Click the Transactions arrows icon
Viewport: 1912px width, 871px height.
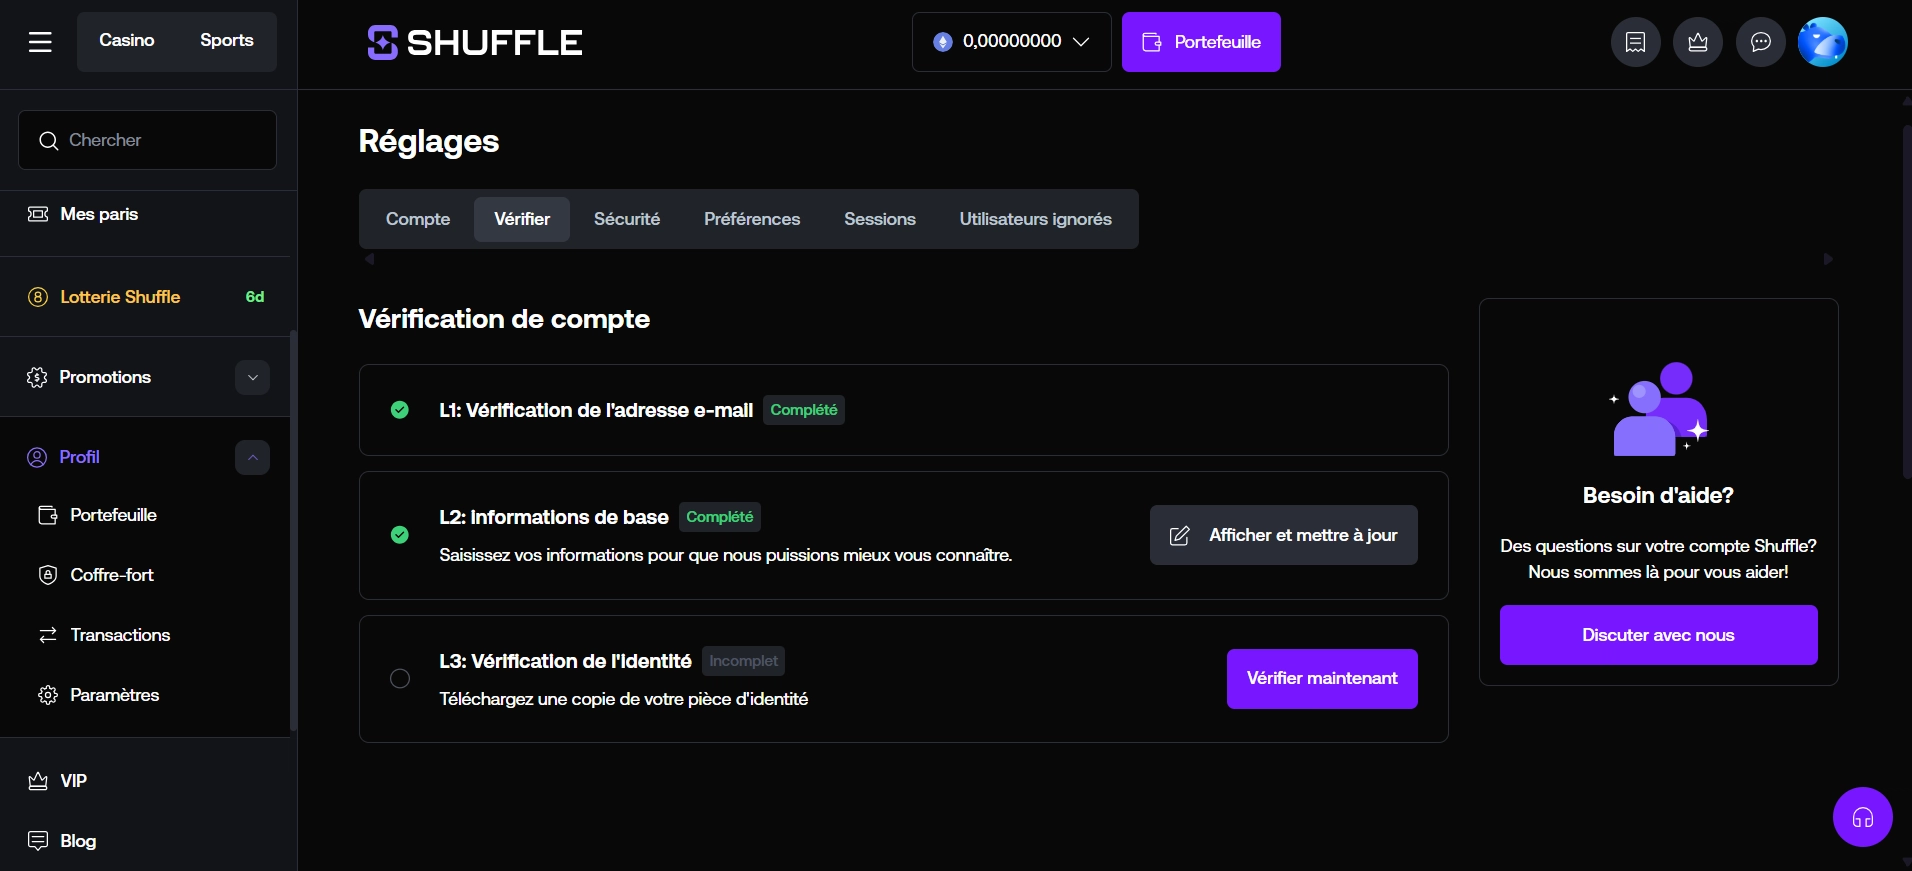coord(48,635)
